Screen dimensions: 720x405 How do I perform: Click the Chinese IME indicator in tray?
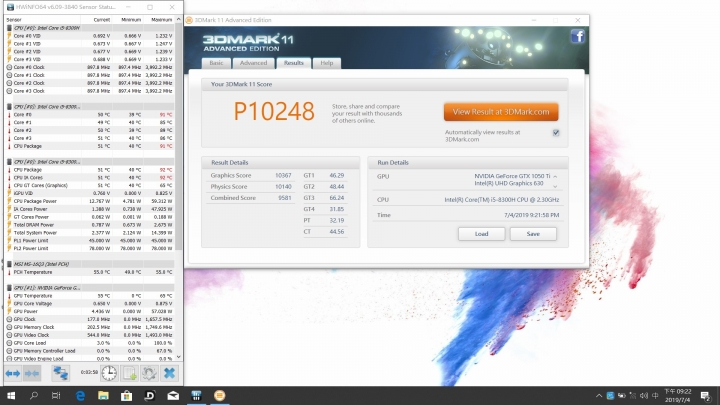[655, 396]
